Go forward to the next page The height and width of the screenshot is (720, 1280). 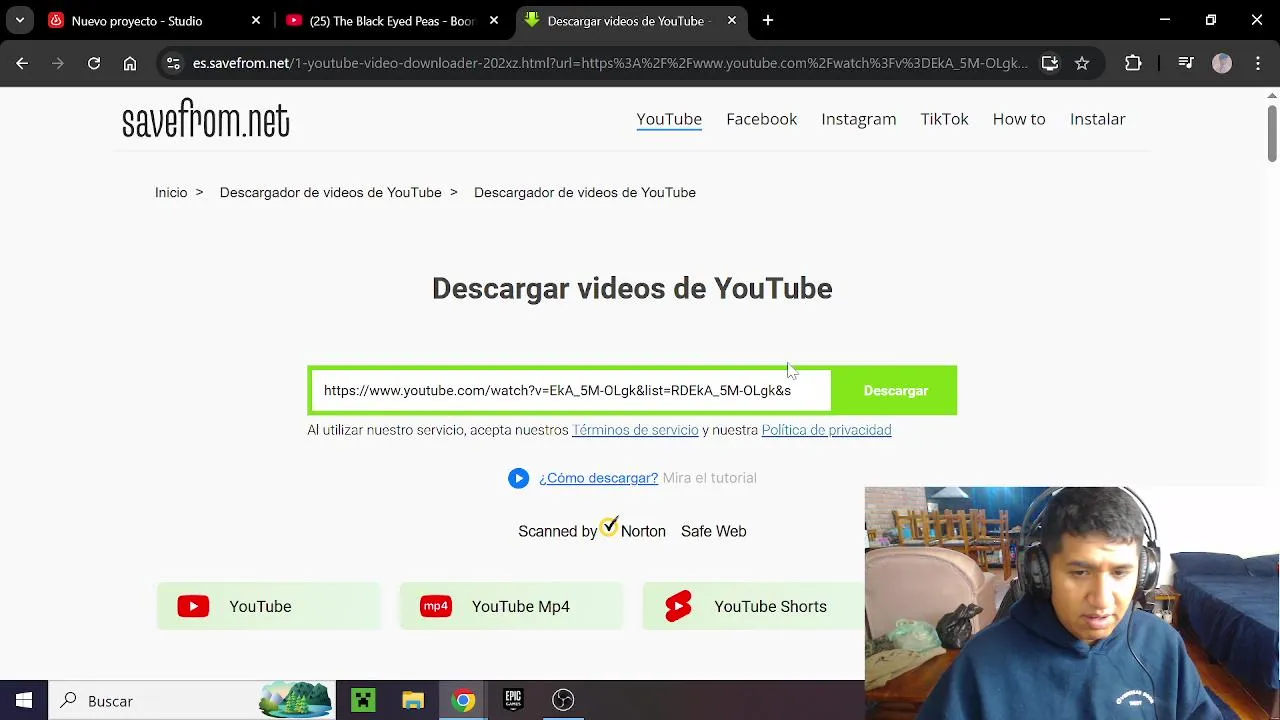[x=58, y=63]
